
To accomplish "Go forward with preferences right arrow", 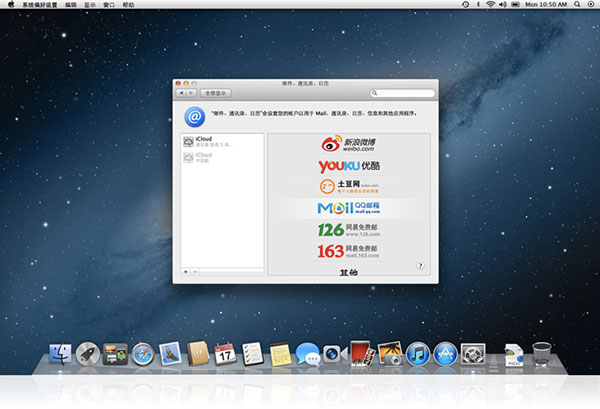I will coord(191,93).
